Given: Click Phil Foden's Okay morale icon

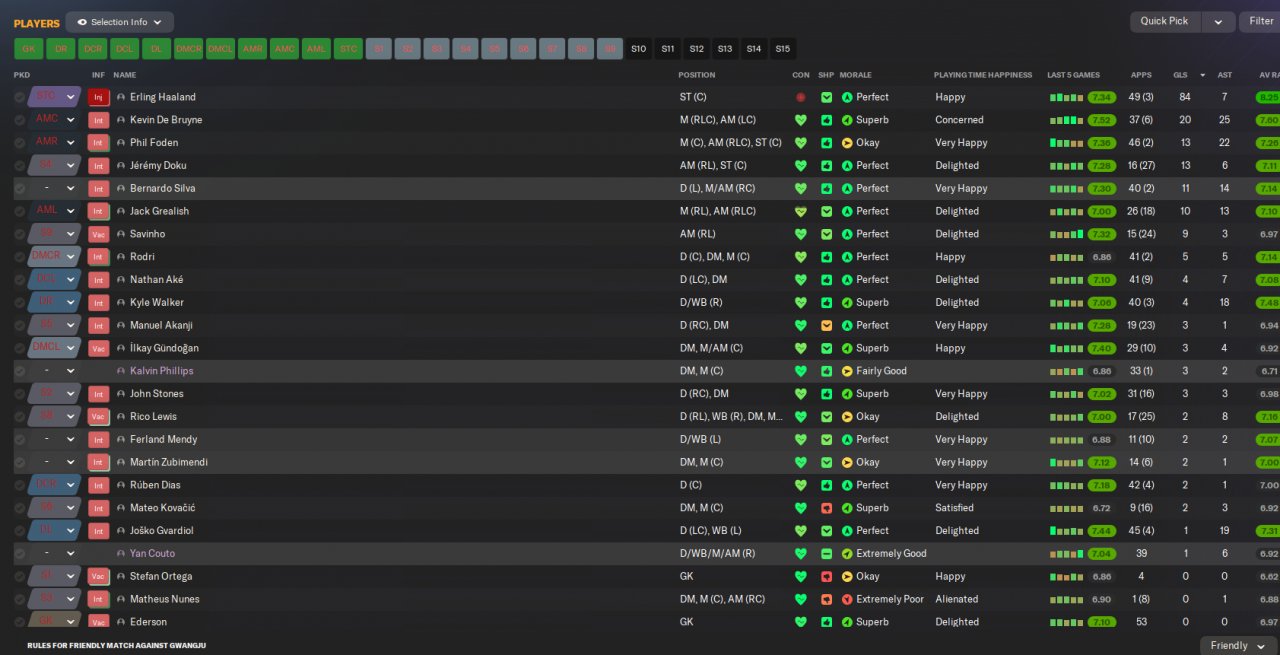Looking at the screenshot, I should pos(847,143).
